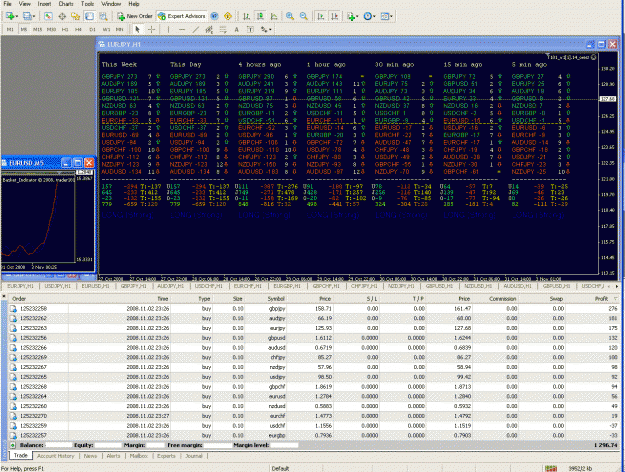The width and height of the screenshot is (625, 472).
Task: Toggle Chart Shift icon
Action: coord(334,16)
